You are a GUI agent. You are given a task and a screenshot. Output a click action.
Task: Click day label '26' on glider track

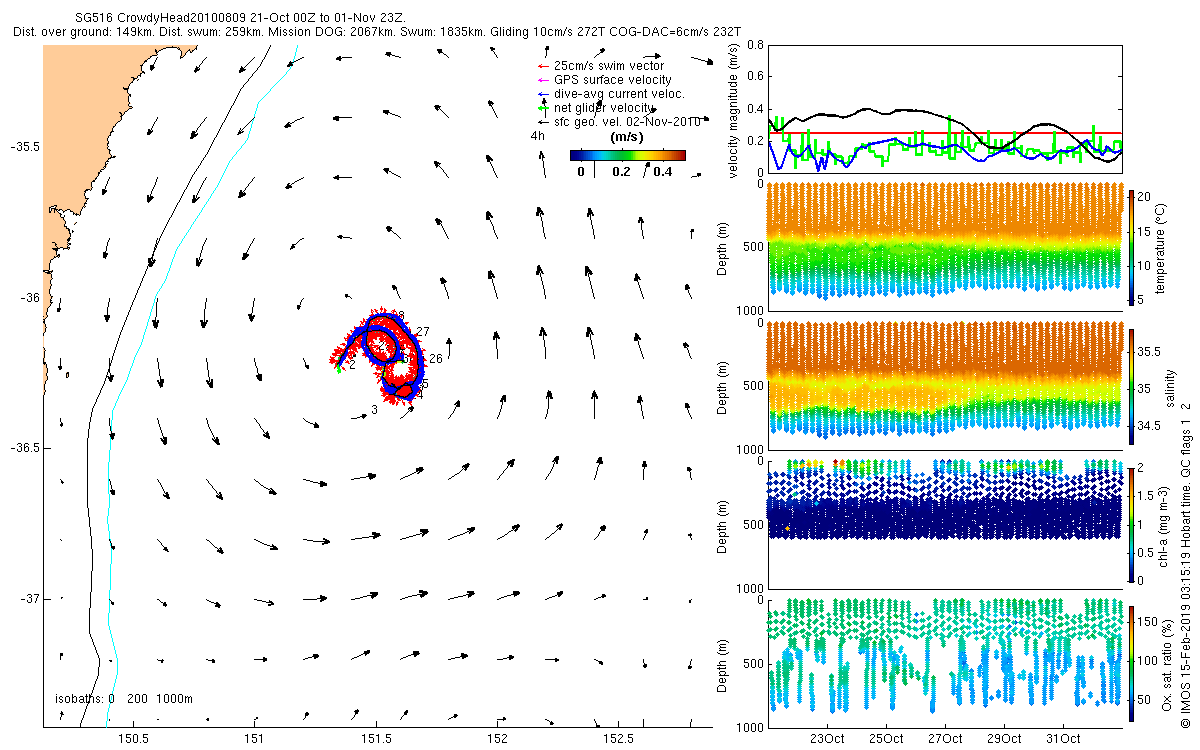436,359
